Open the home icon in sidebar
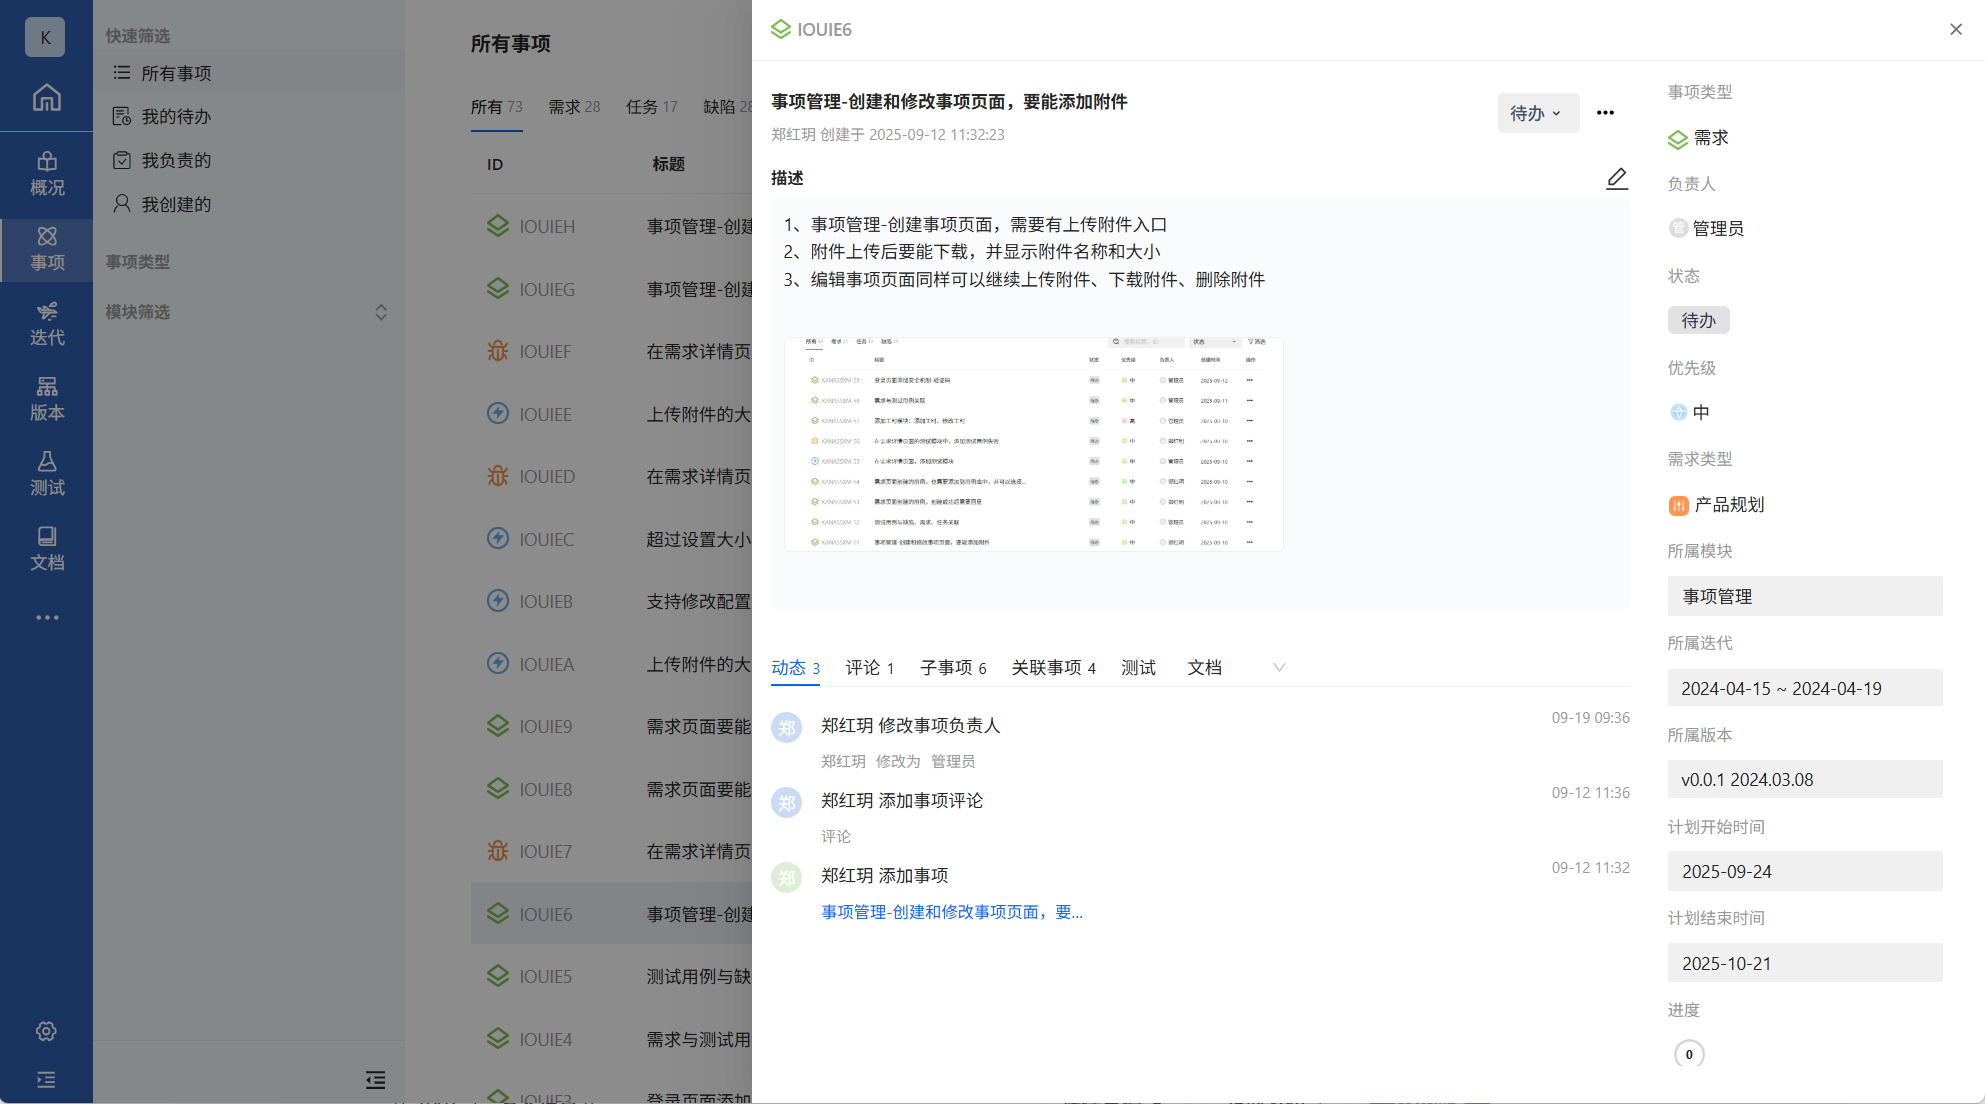 46,98
